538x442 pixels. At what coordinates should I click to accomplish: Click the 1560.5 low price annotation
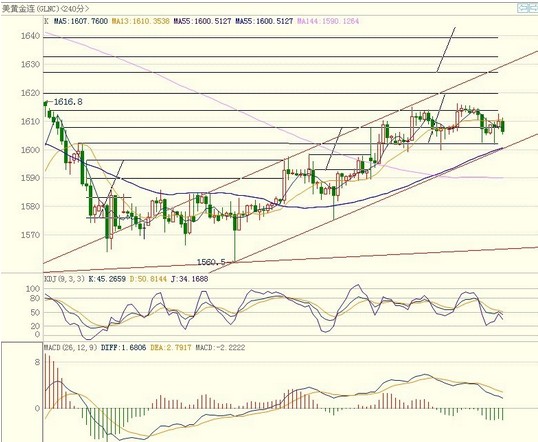pyautogui.click(x=211, y=262)
